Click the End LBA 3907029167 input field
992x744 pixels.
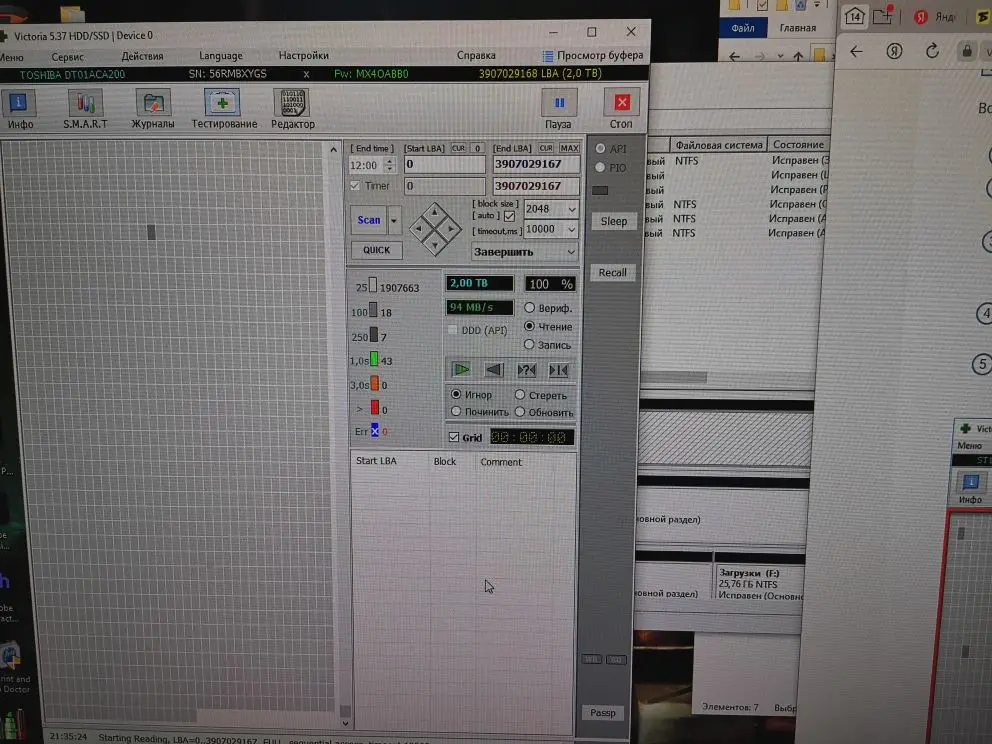536,164
